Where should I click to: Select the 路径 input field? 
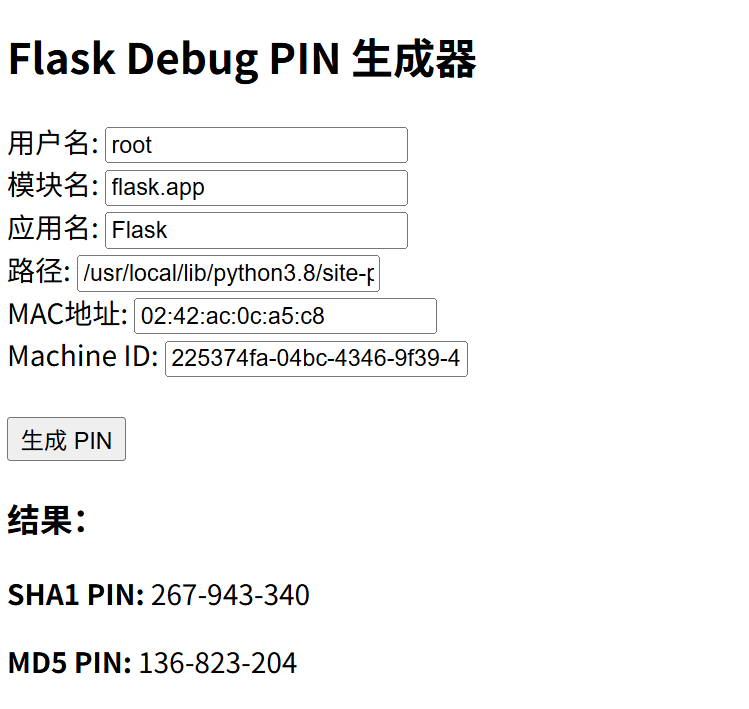coord(228,273)
